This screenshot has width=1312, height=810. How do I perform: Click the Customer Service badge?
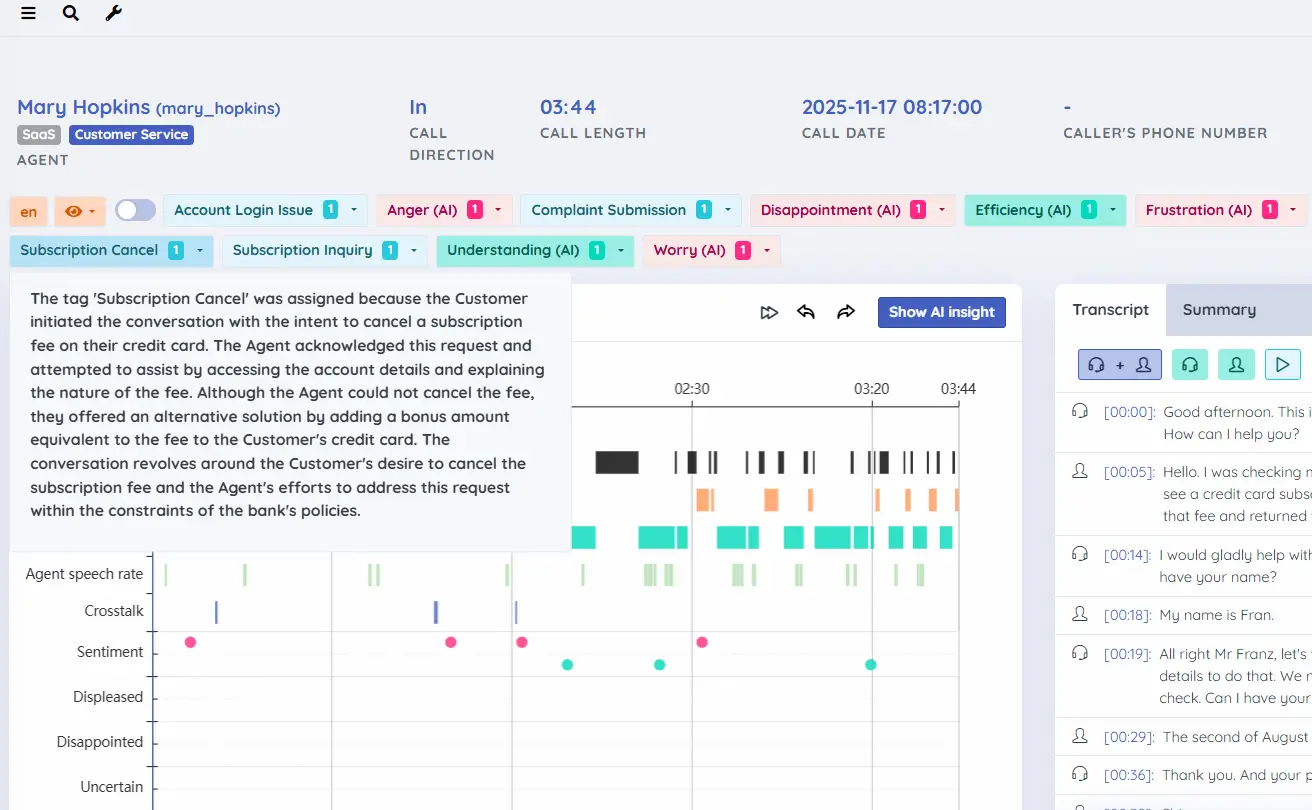coord(131,134)
